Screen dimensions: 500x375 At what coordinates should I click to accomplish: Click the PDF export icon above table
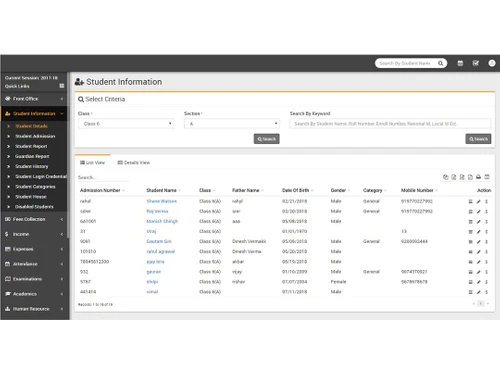click(470, 177)
